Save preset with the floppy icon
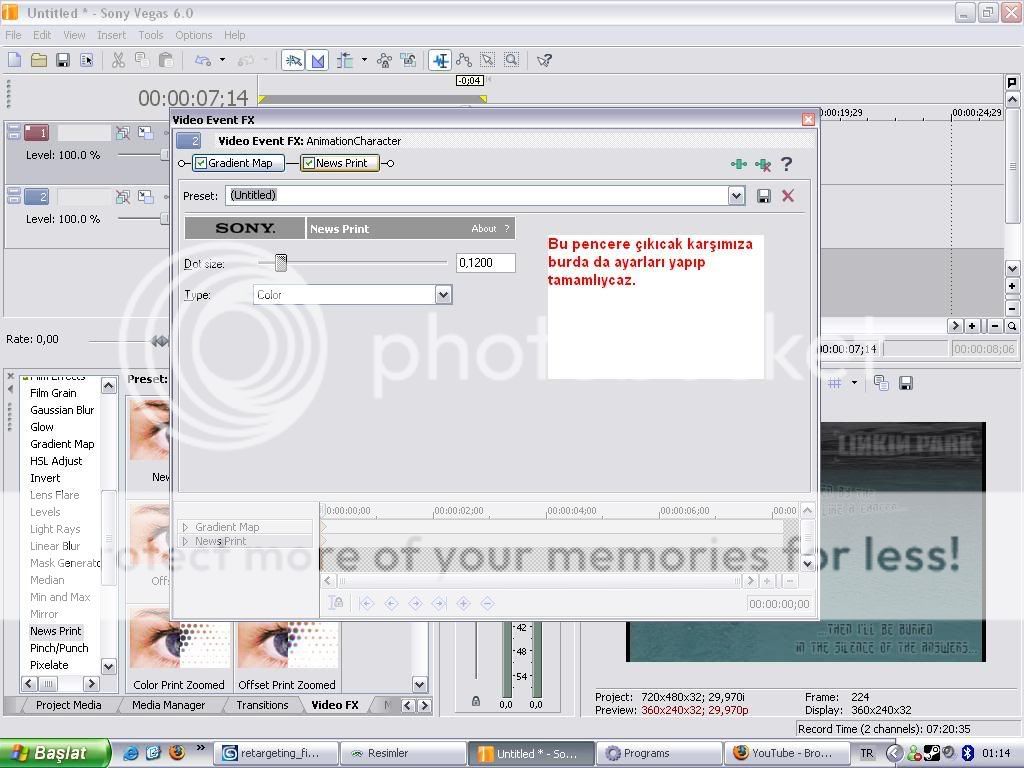Image resolution: width=1024 pixels, height=768 pixels. pos(763,195)
